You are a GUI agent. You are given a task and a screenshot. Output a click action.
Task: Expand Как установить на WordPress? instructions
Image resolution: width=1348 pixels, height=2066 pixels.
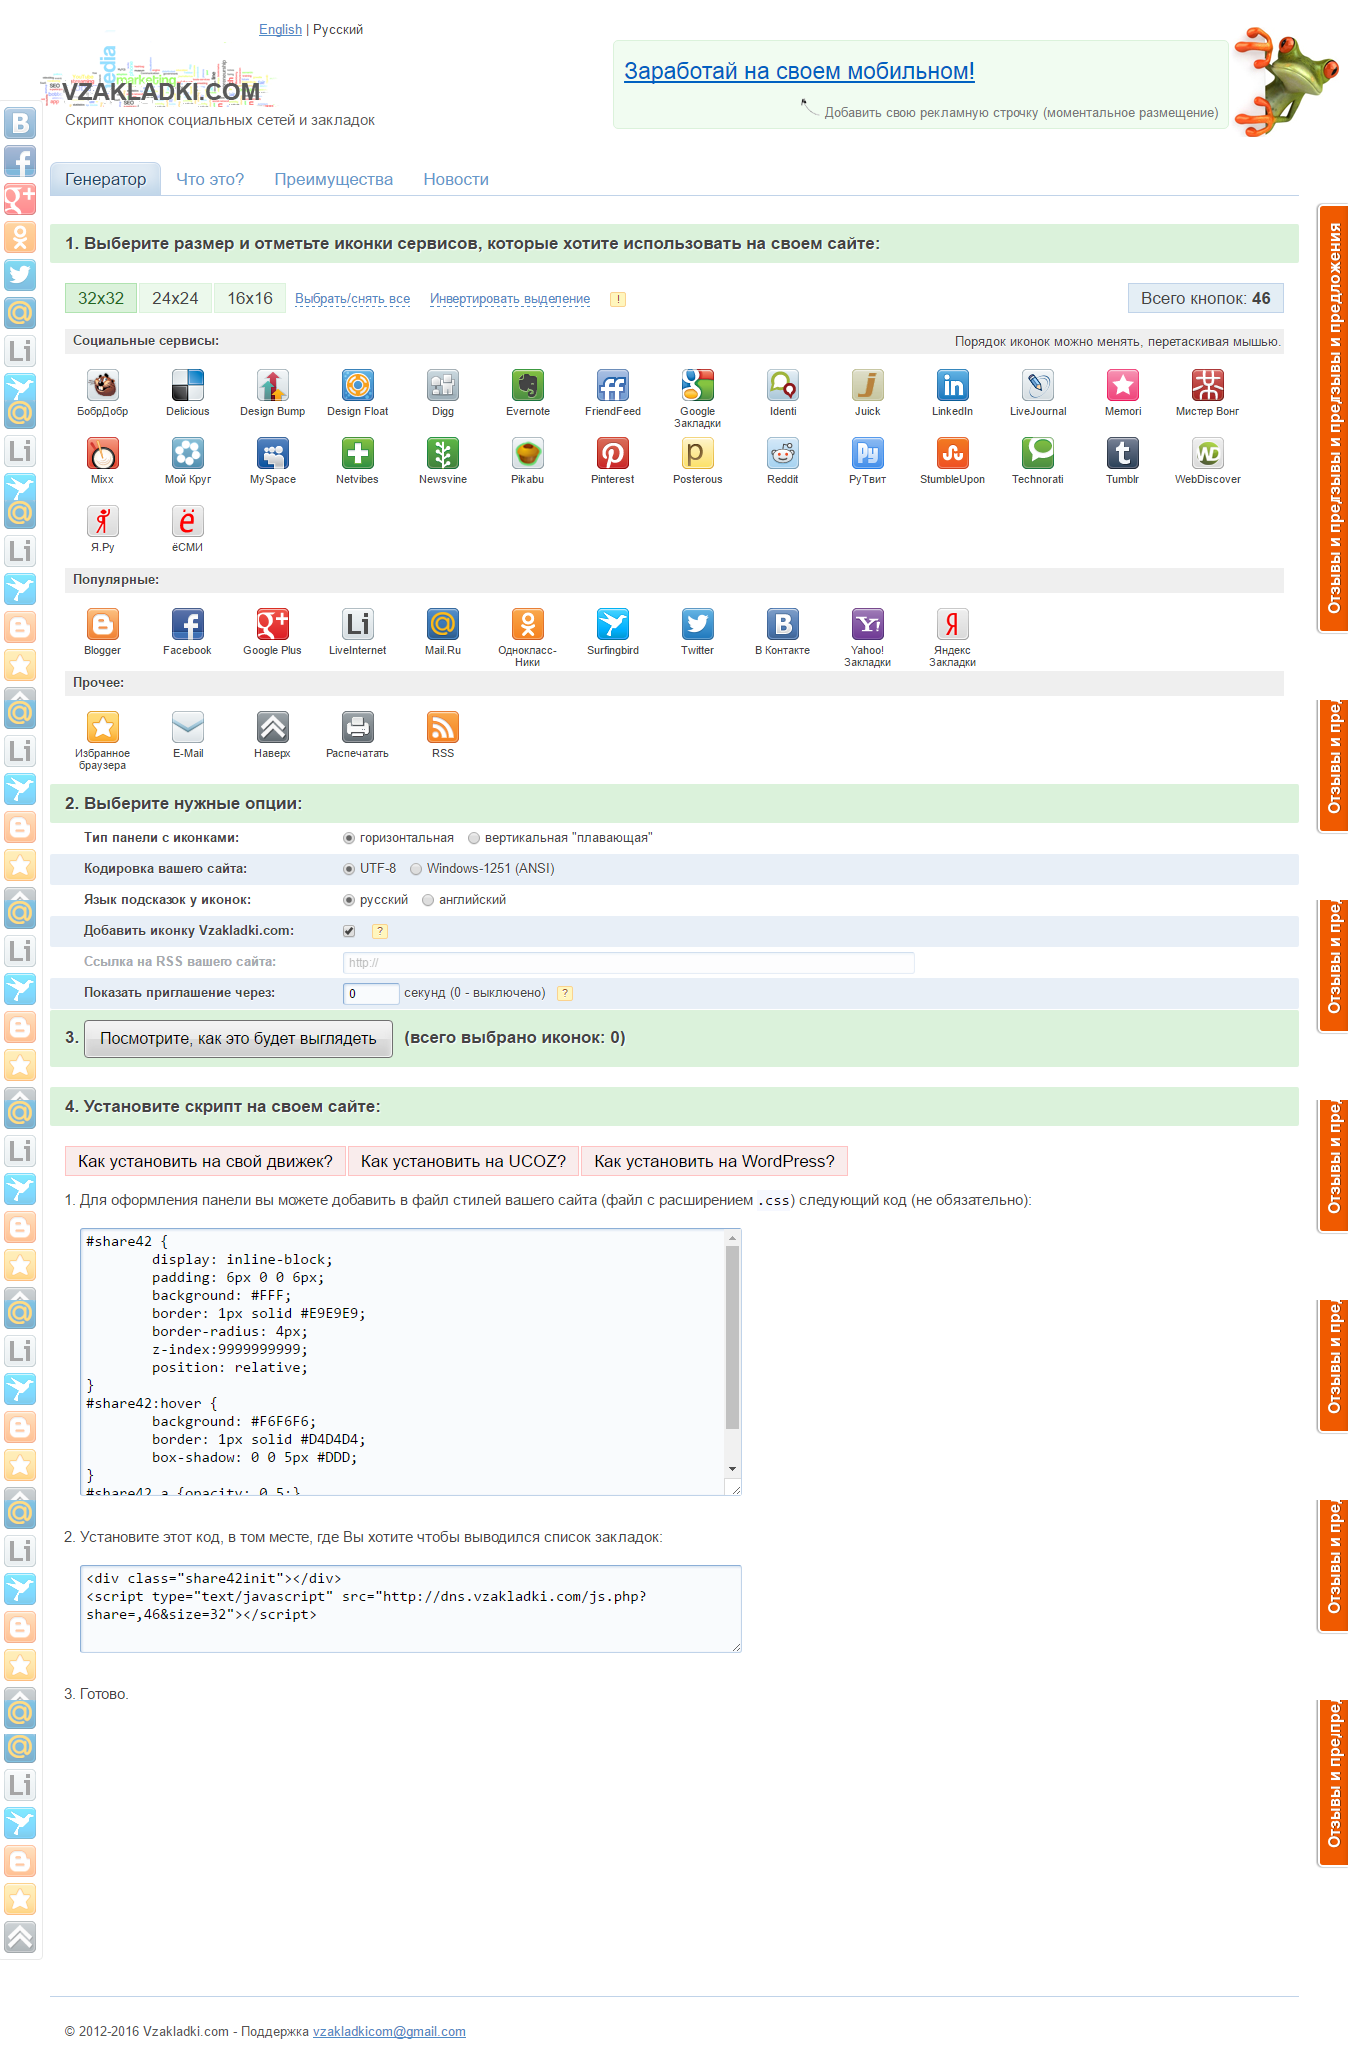pyautogui.click(x=714, y=1161)
